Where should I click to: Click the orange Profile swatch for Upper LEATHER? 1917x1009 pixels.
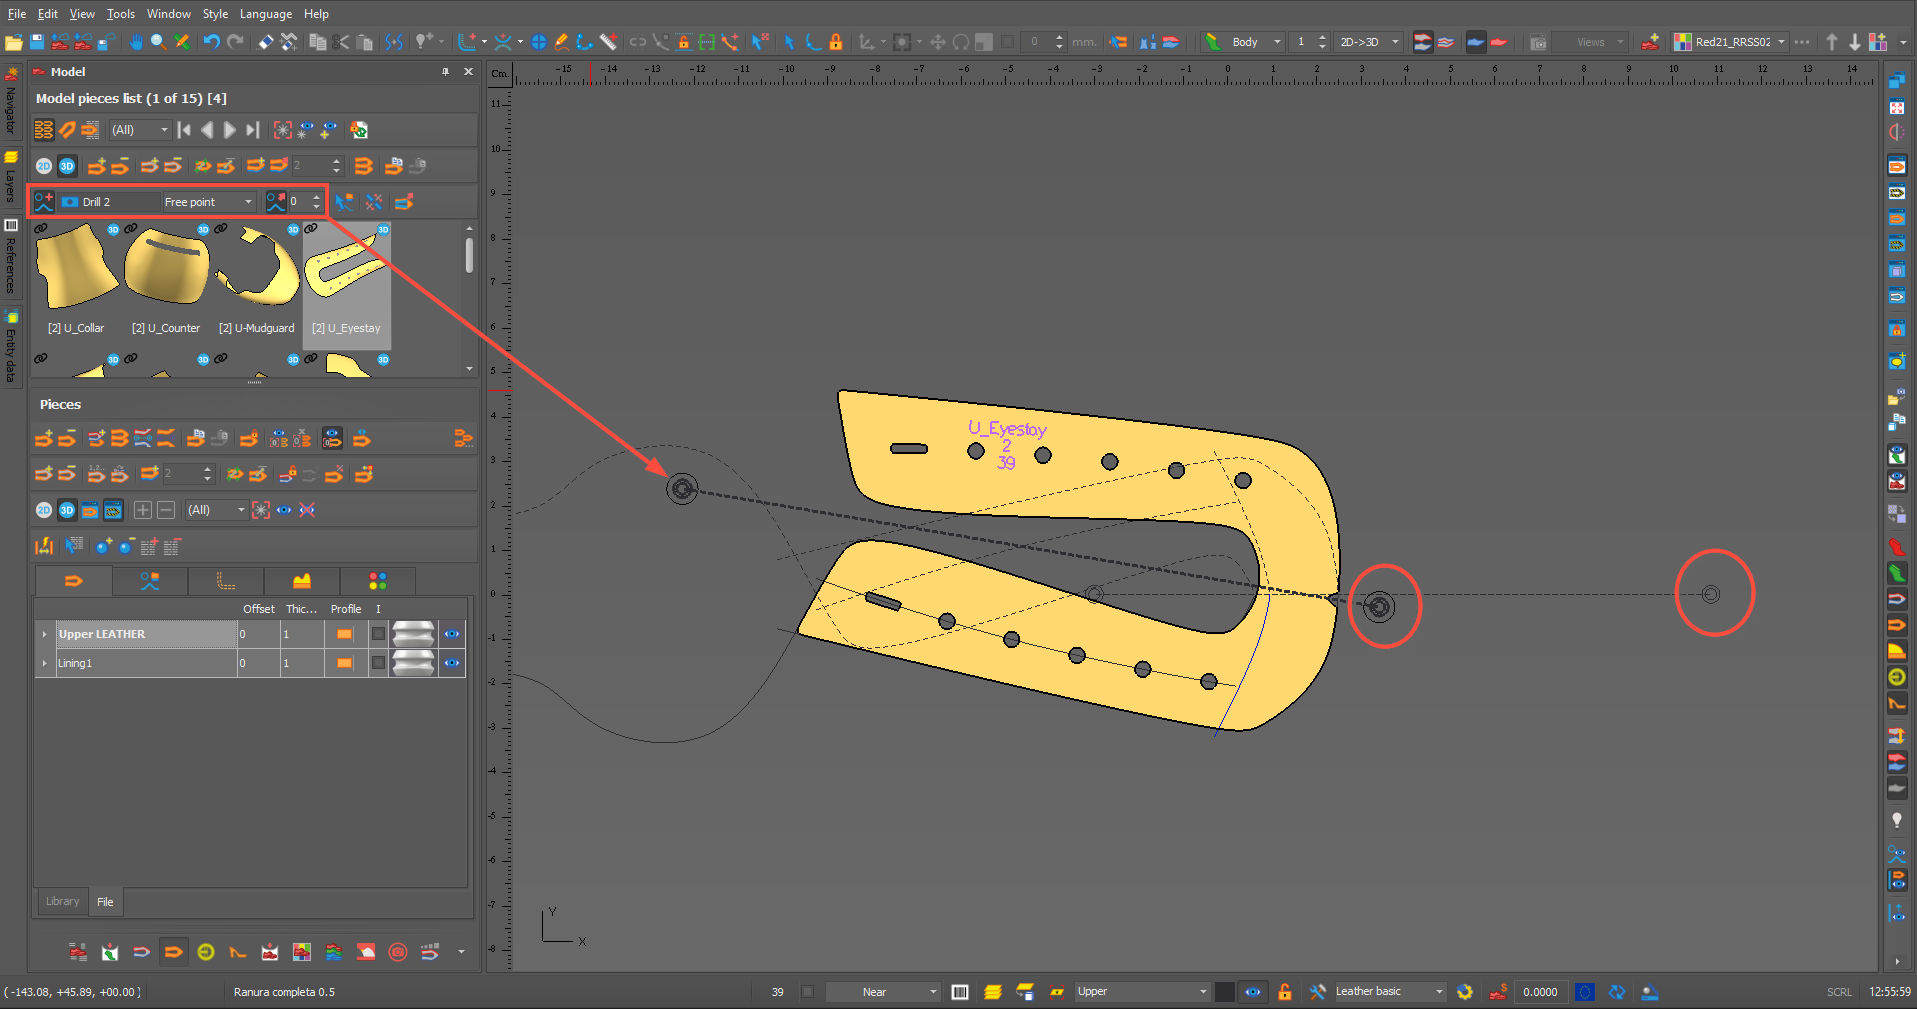tap(345, 634)
